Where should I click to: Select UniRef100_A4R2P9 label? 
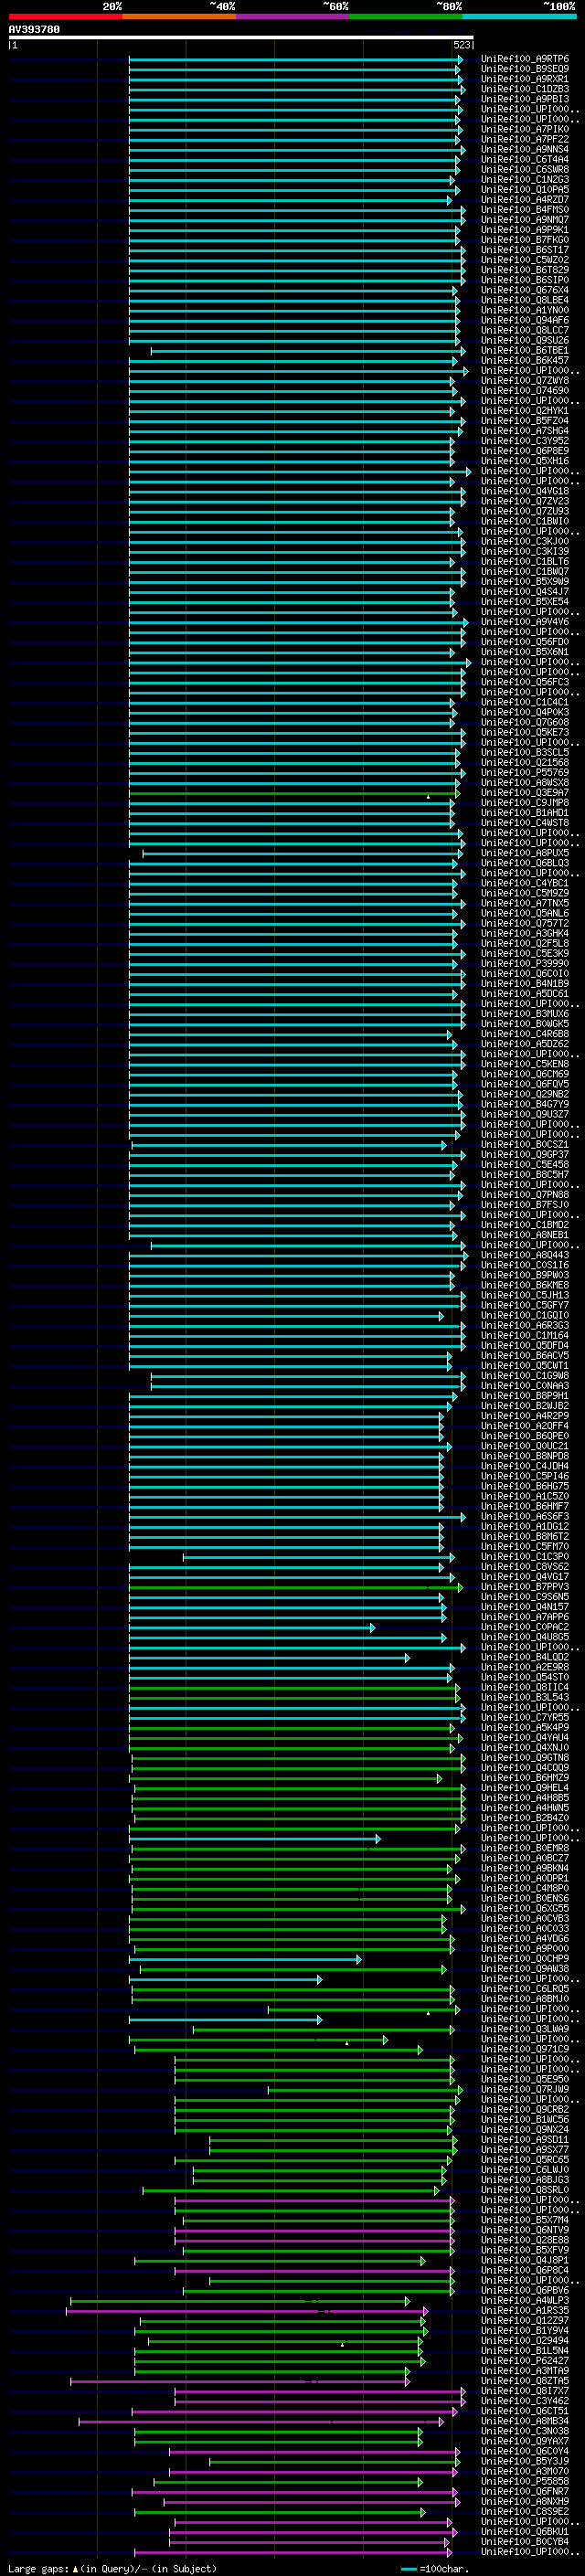[x=525, y=1415]
